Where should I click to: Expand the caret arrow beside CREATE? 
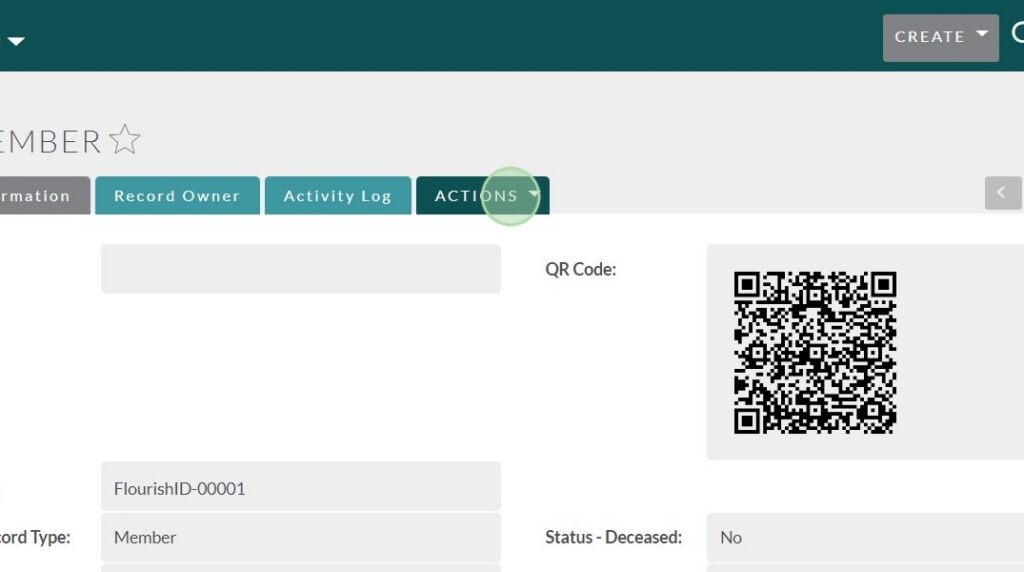pos(982,35)
